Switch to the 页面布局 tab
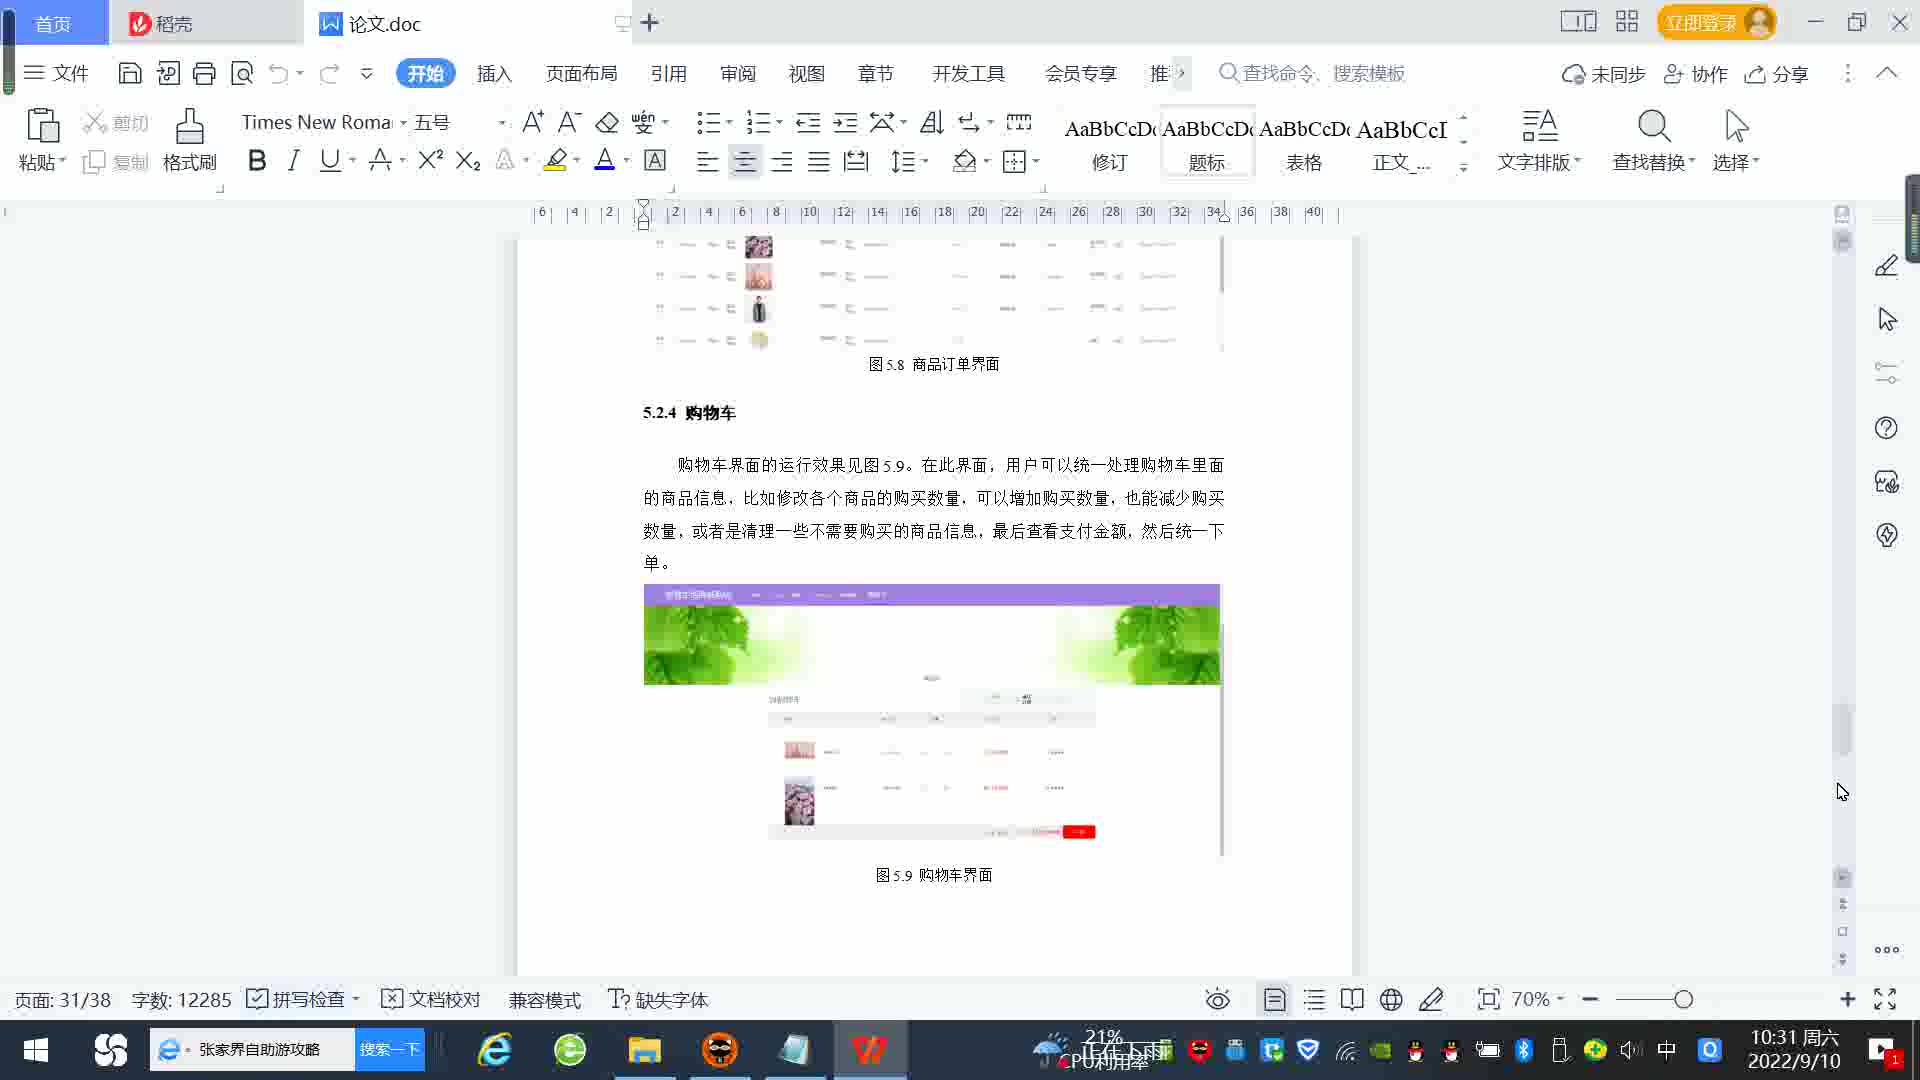The height and width of the screenshot is (1080, 1920). (581, 73)
